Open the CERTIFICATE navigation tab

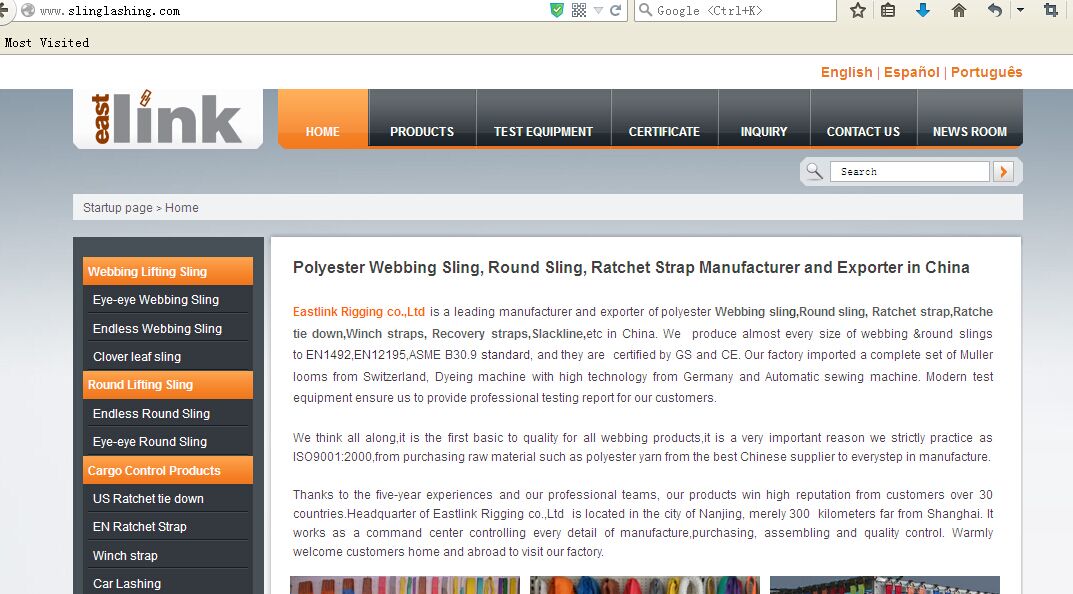664,118
